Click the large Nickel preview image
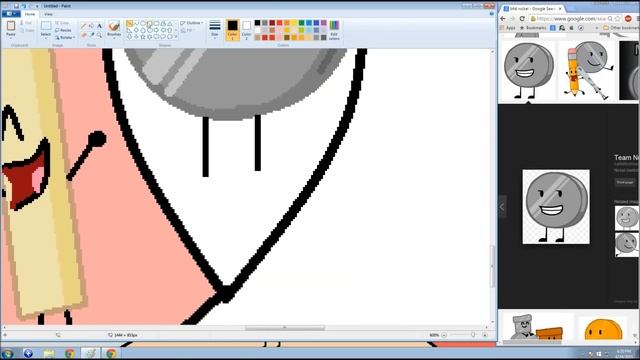The width and height of the screenshot is (640, 360). (556, 207)
